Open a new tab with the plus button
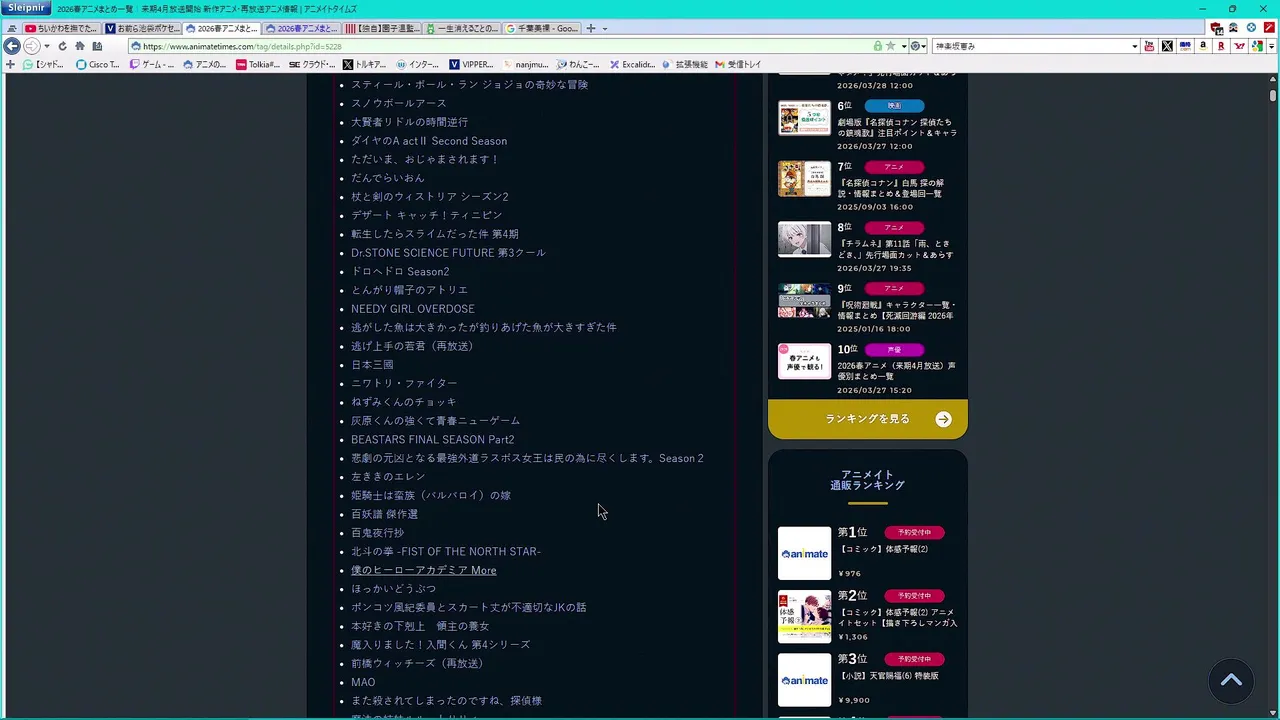Image resolution: width=1280 pixels, height=720 pixels. (591, 28)
